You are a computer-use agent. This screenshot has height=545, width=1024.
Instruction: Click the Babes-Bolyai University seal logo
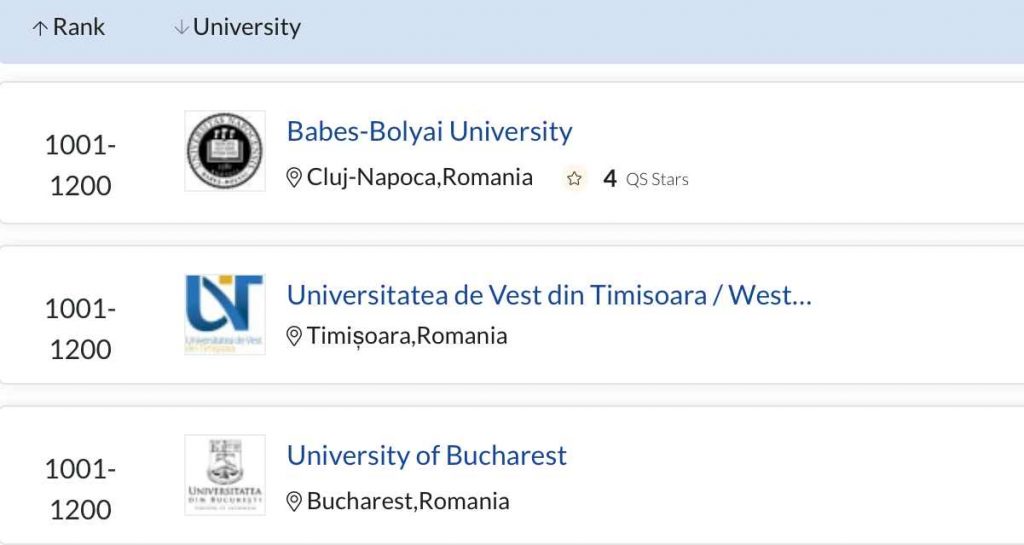225,151
